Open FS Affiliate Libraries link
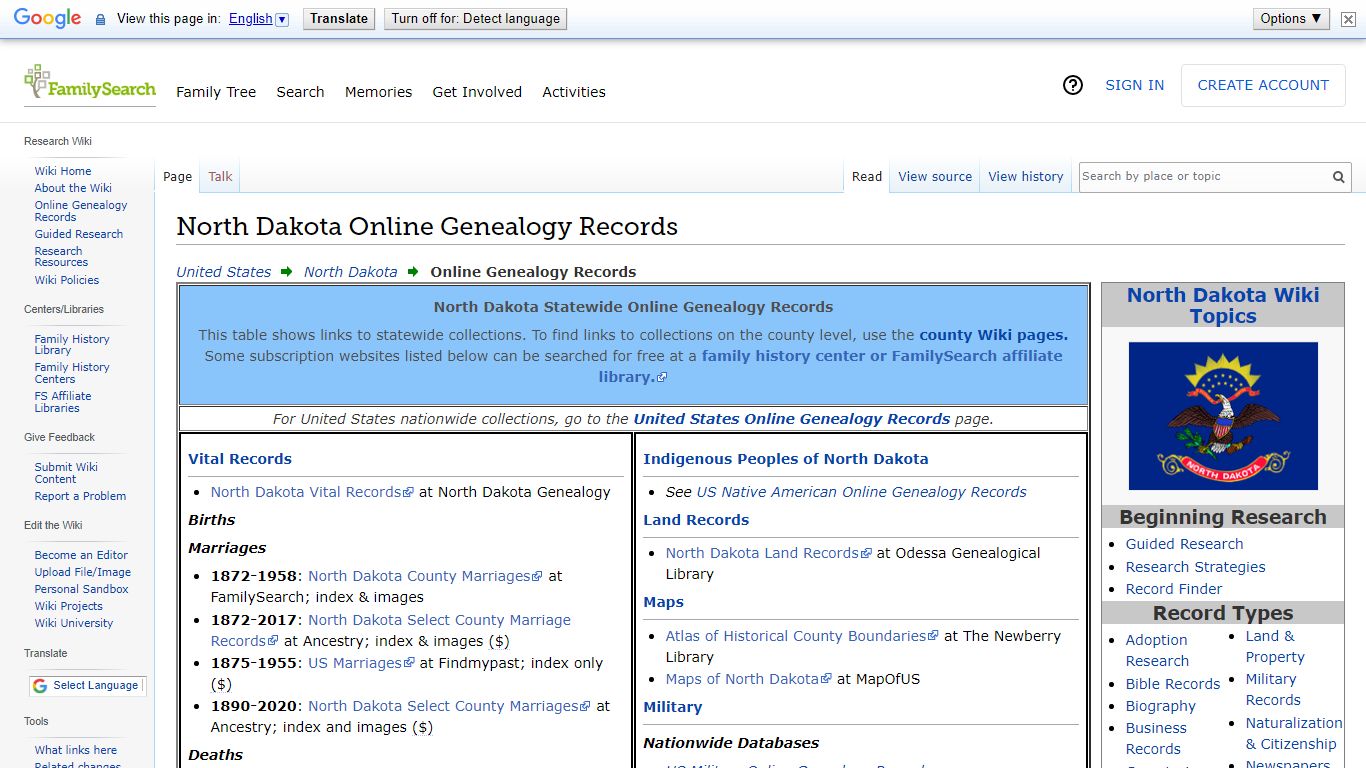 click(x=63, y=402)
